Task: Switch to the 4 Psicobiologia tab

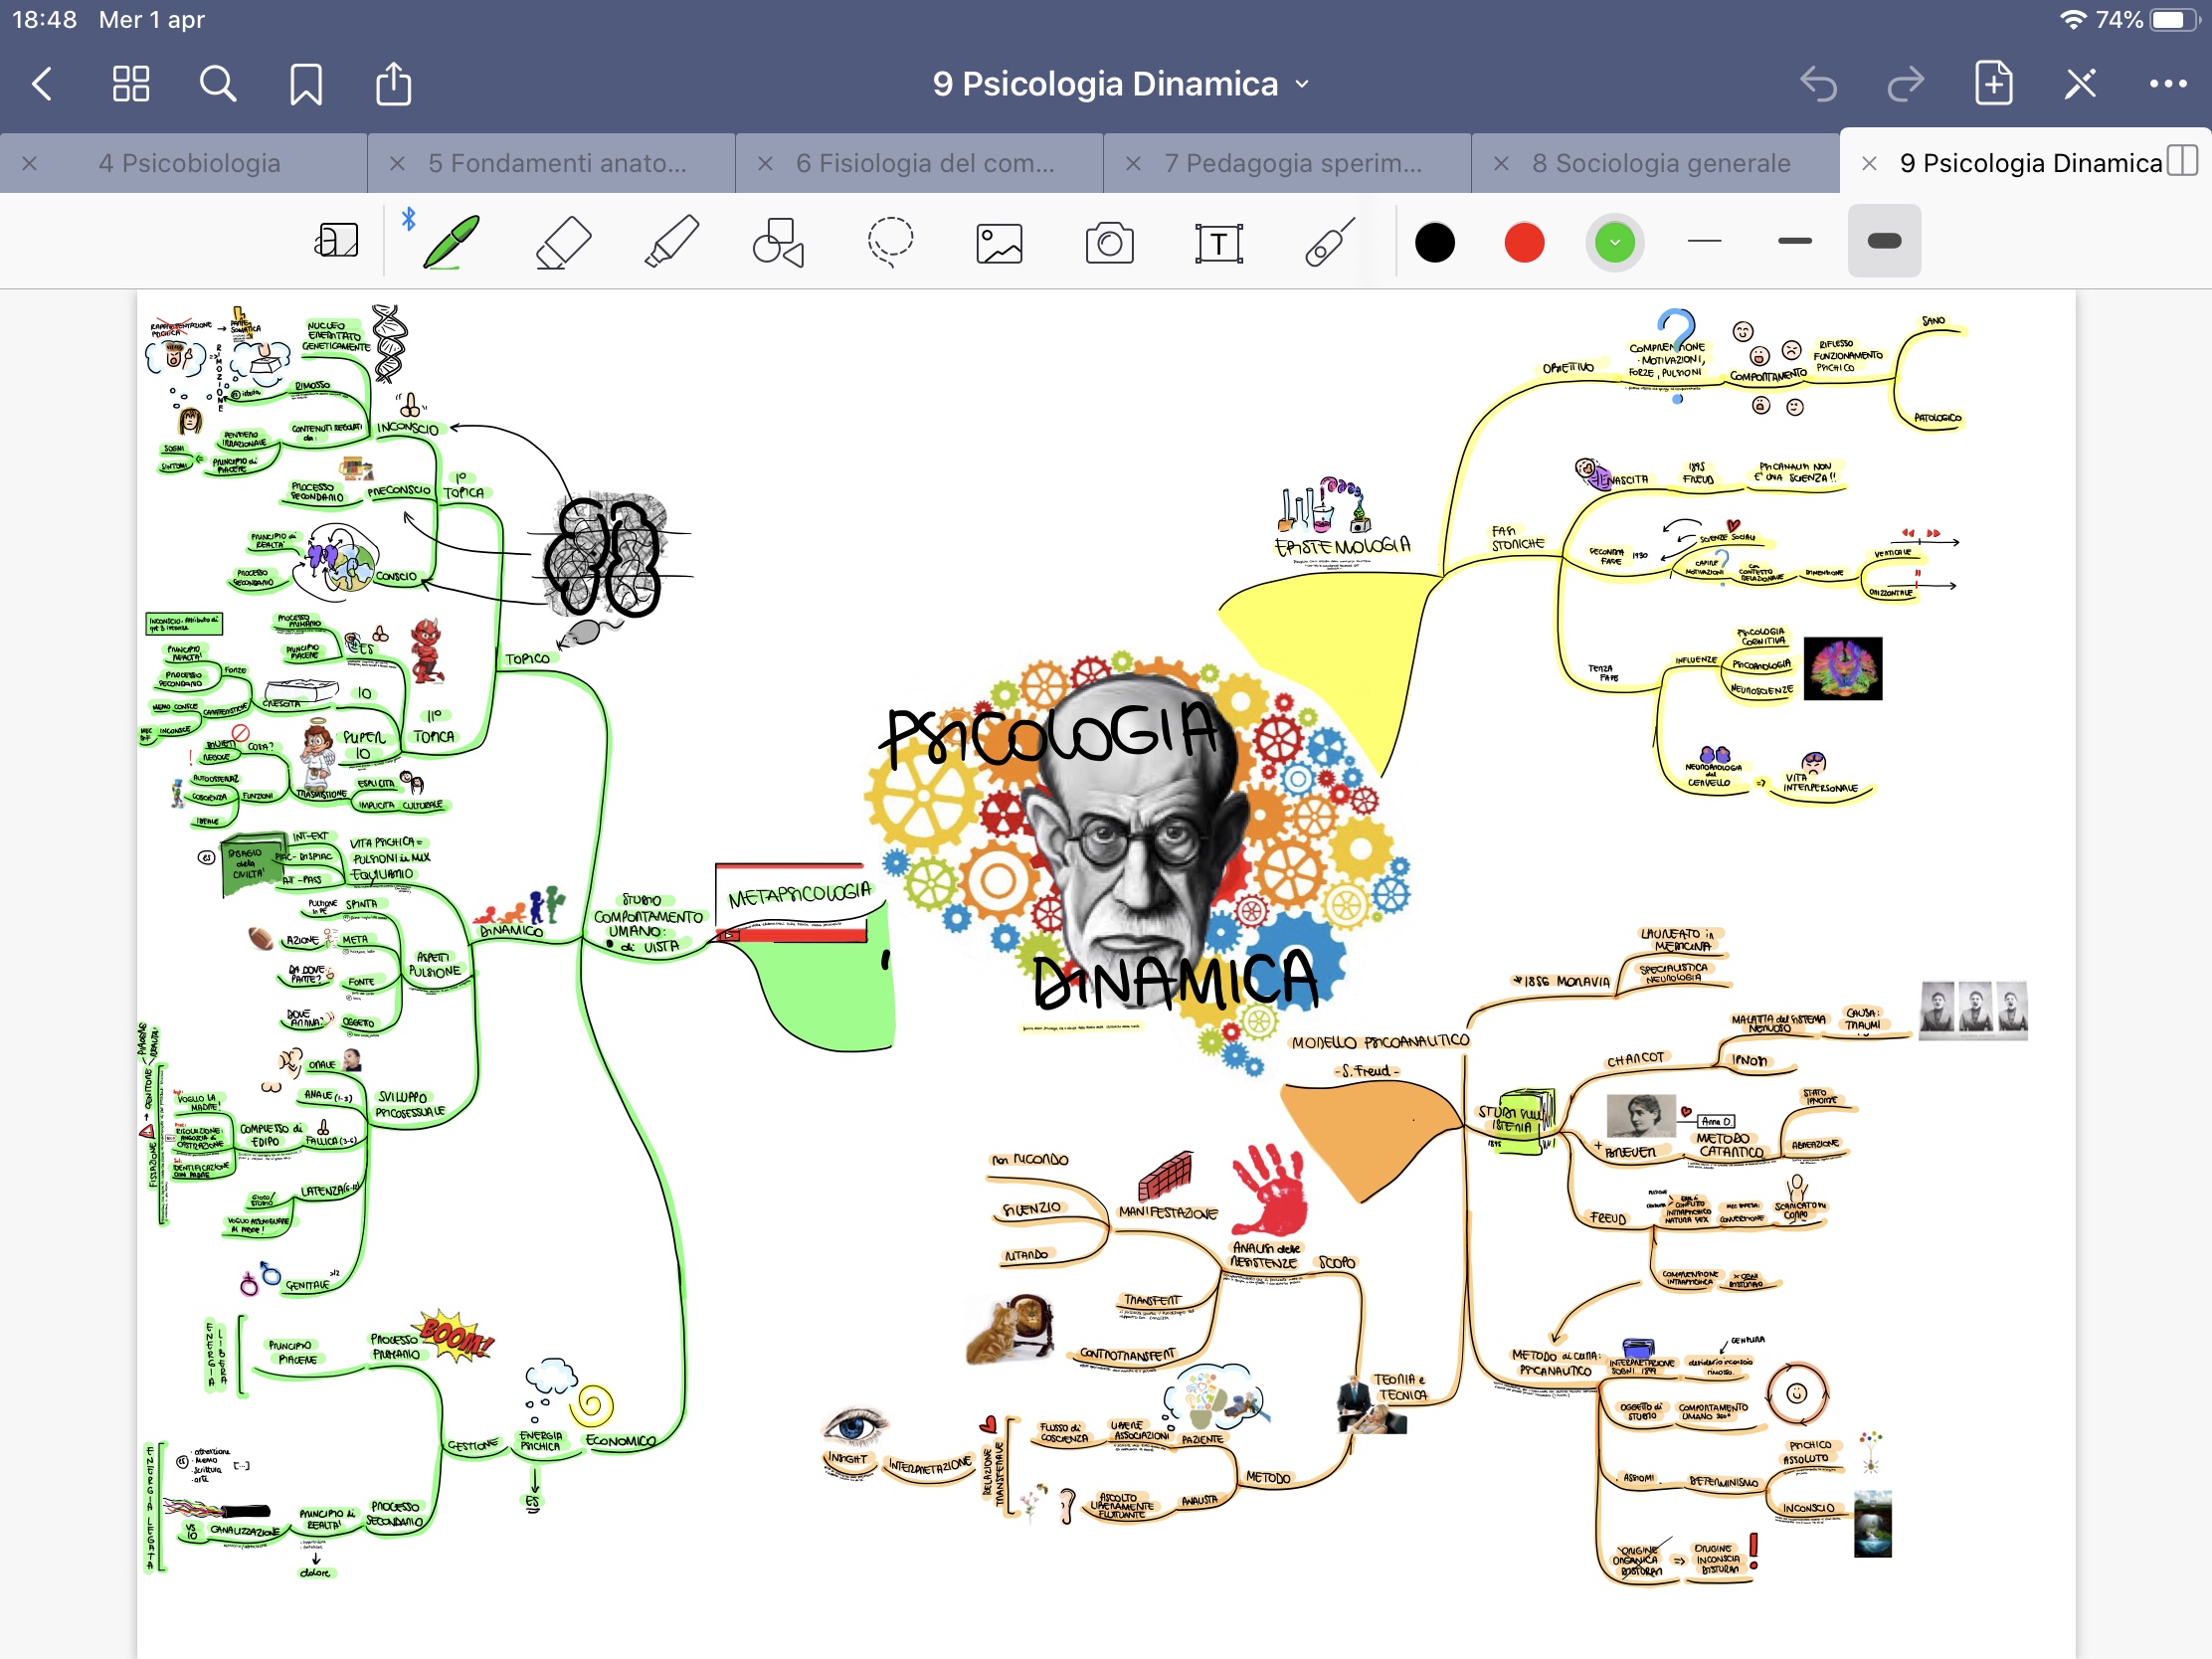Action: click(189, 163)
